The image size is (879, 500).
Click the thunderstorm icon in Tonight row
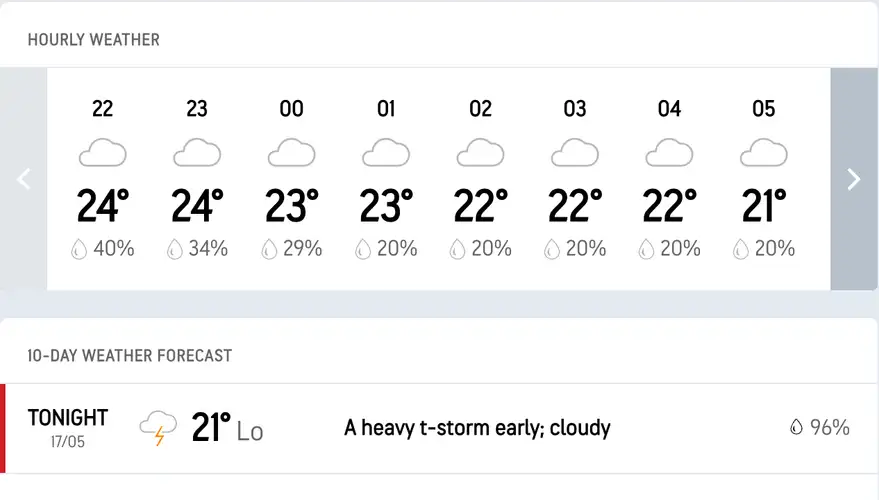click(158, 427)
